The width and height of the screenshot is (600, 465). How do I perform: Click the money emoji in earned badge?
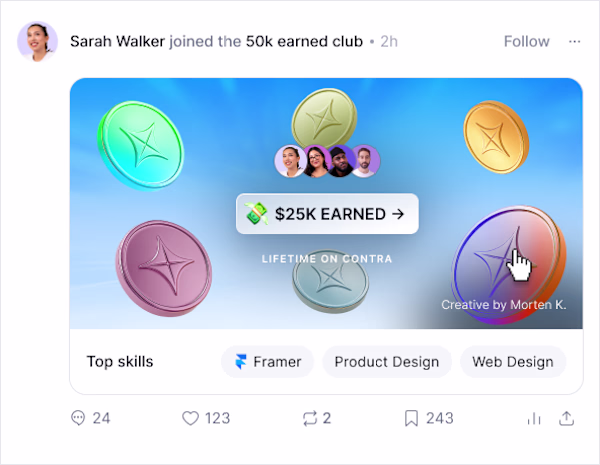(x=257, y=213)
